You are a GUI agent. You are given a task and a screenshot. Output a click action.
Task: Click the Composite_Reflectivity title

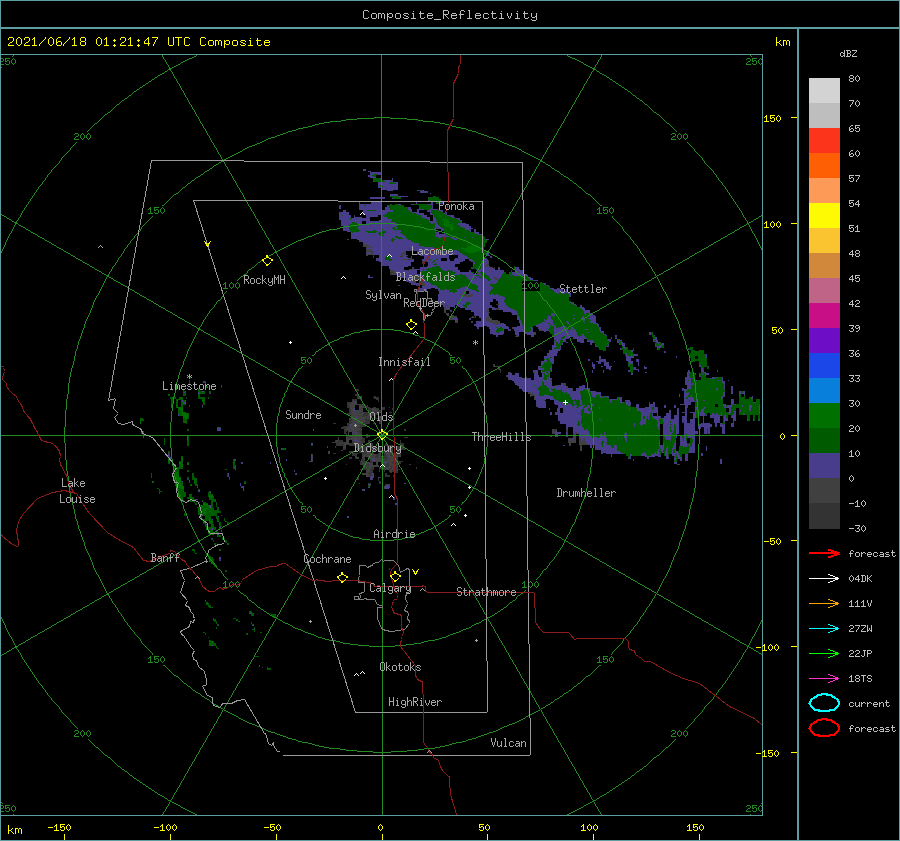[x=449, y=15]
